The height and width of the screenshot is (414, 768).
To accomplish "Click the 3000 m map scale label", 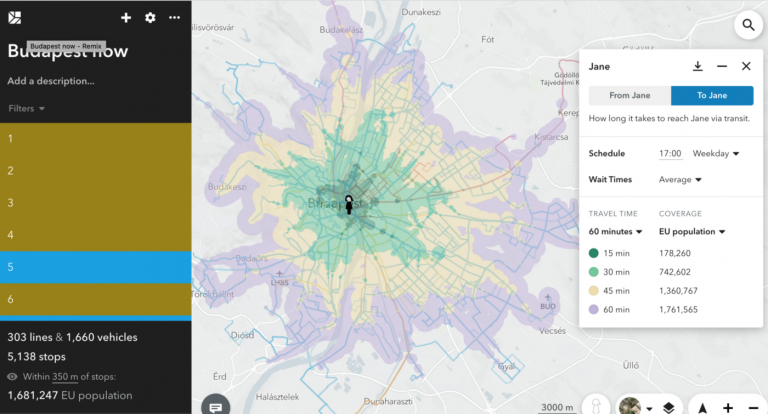I will point(557,408).
